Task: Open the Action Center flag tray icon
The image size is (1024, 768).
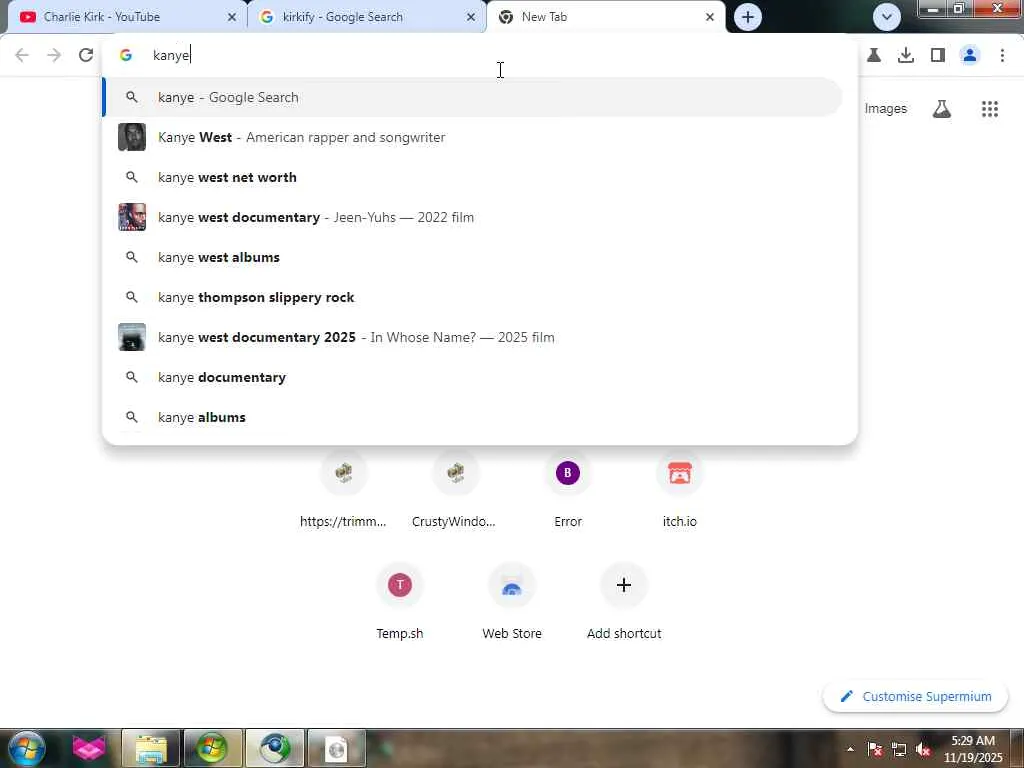Action: coord(875,749)
